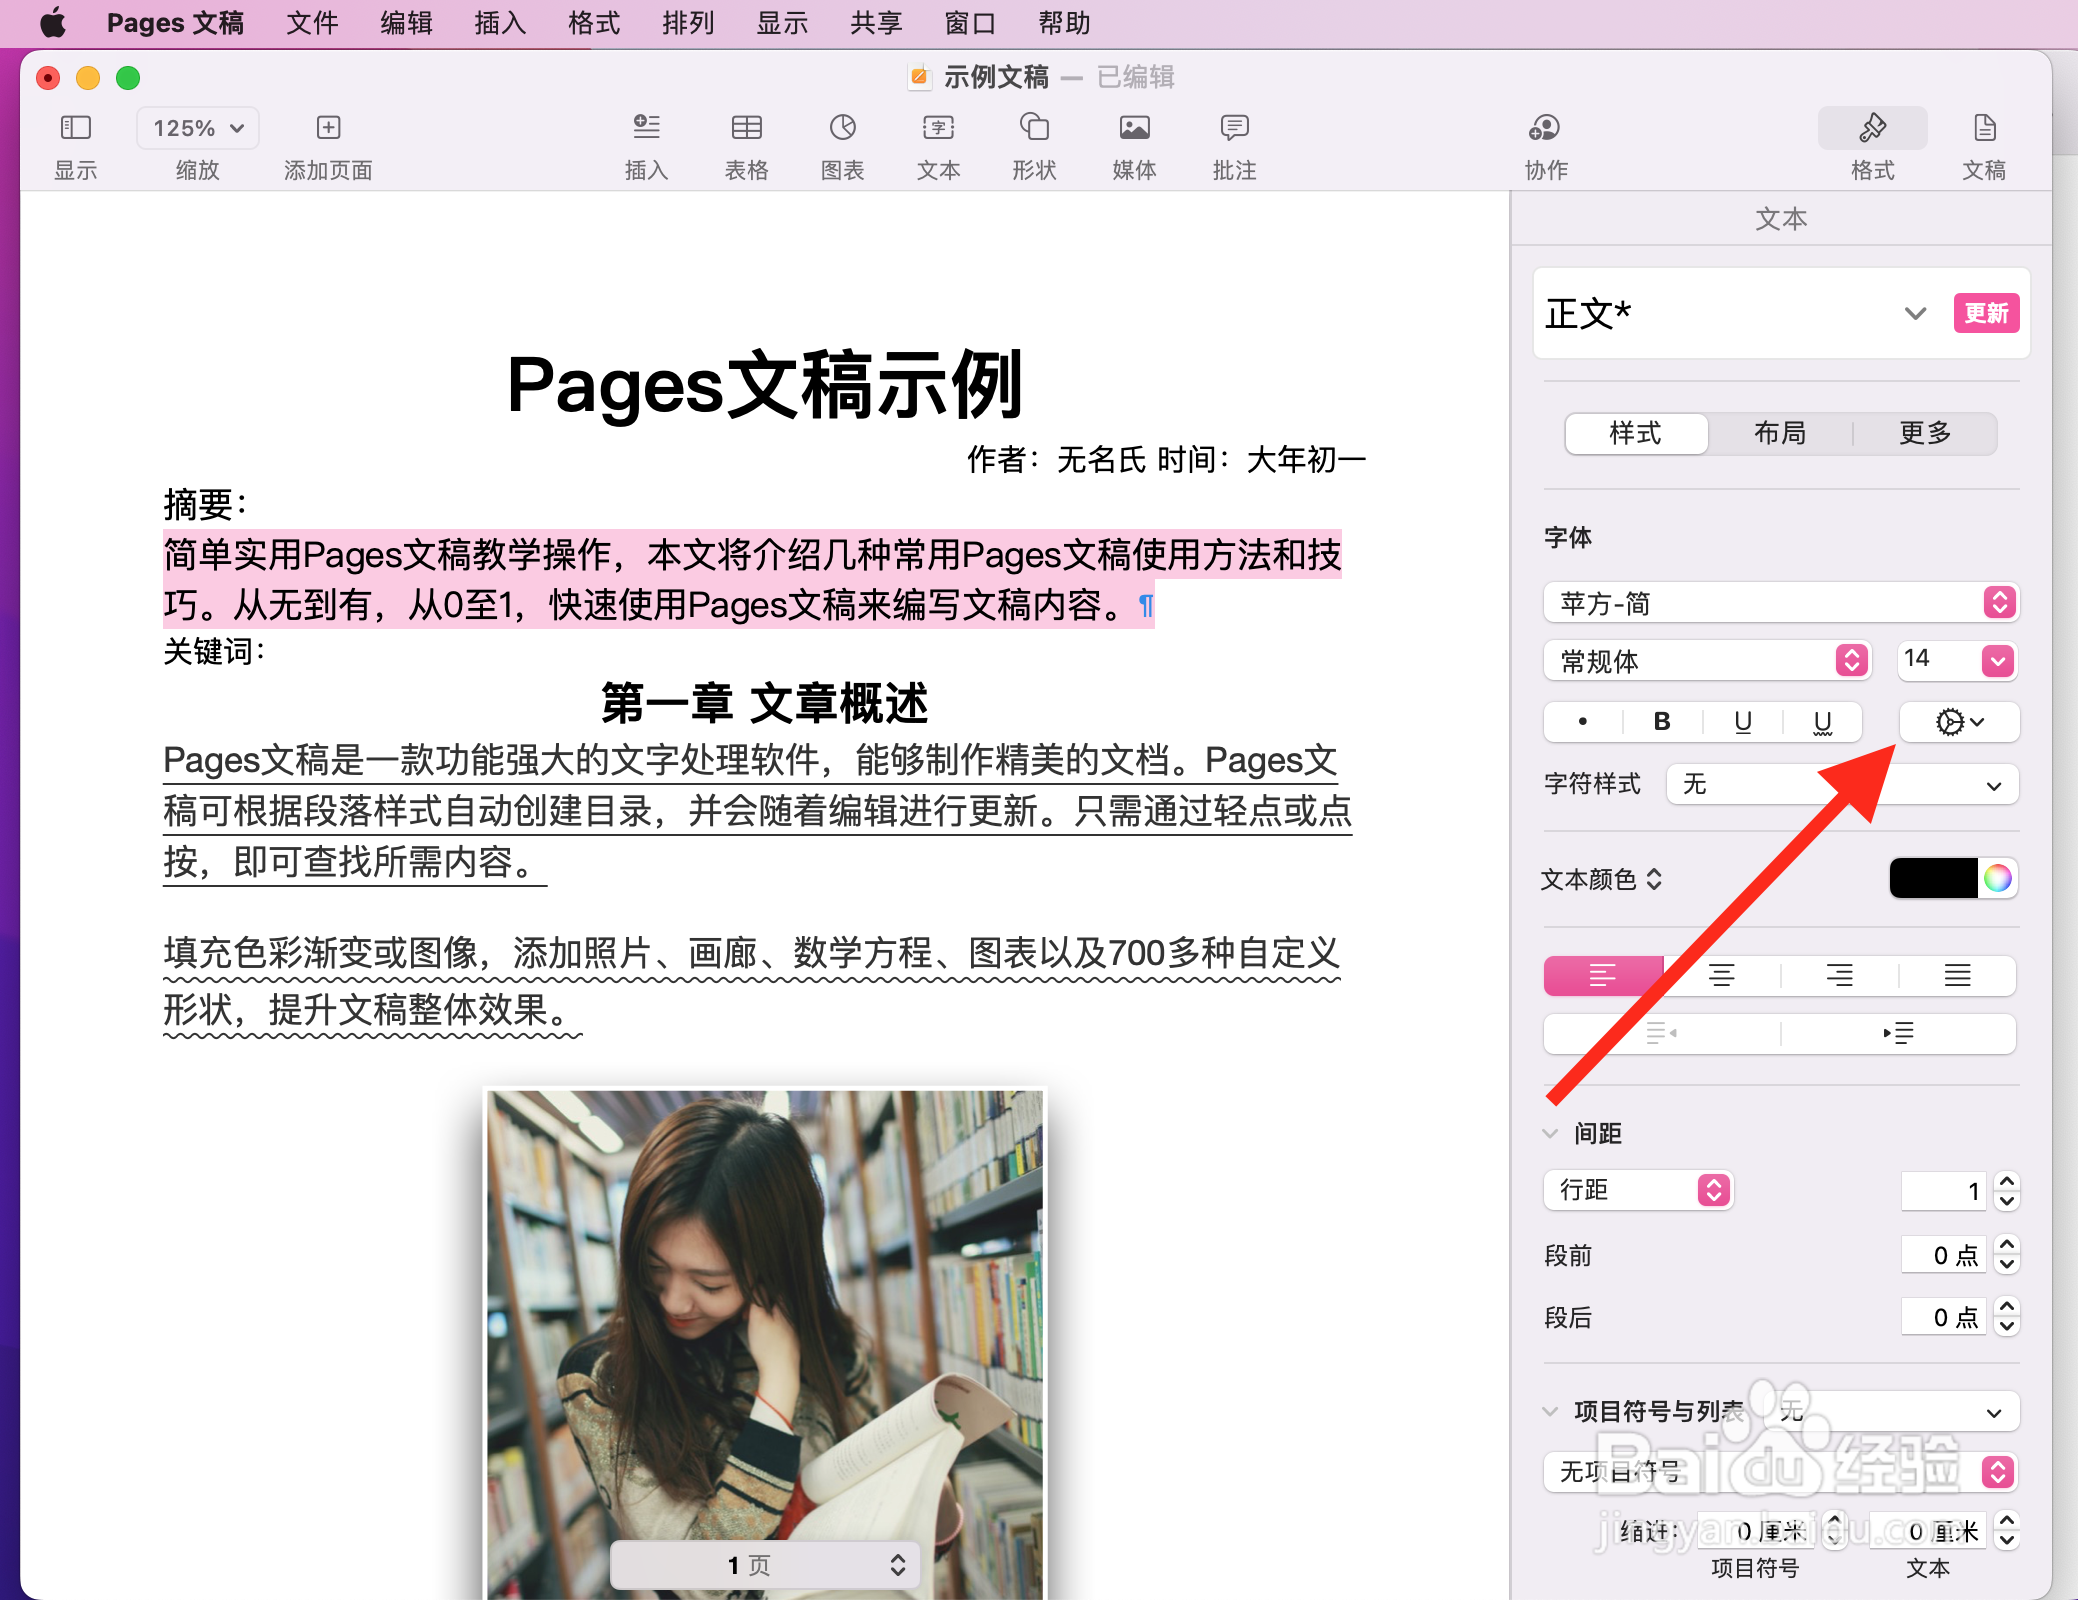Screen dimensions: 2078x1600
Task: Collapse the 间距 section
Action: point(1550,1133)
